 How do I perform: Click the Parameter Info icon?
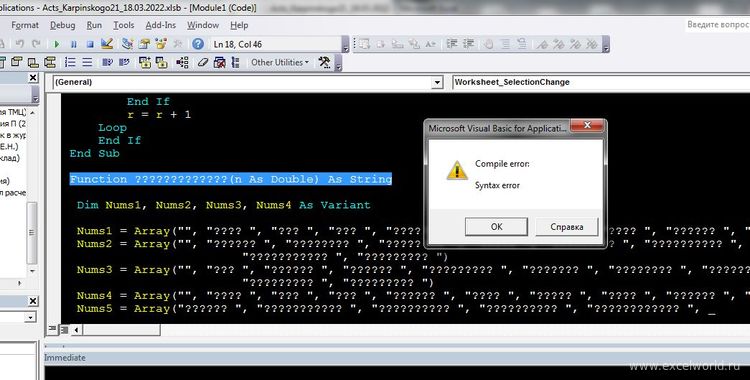(x=414, y=44)
